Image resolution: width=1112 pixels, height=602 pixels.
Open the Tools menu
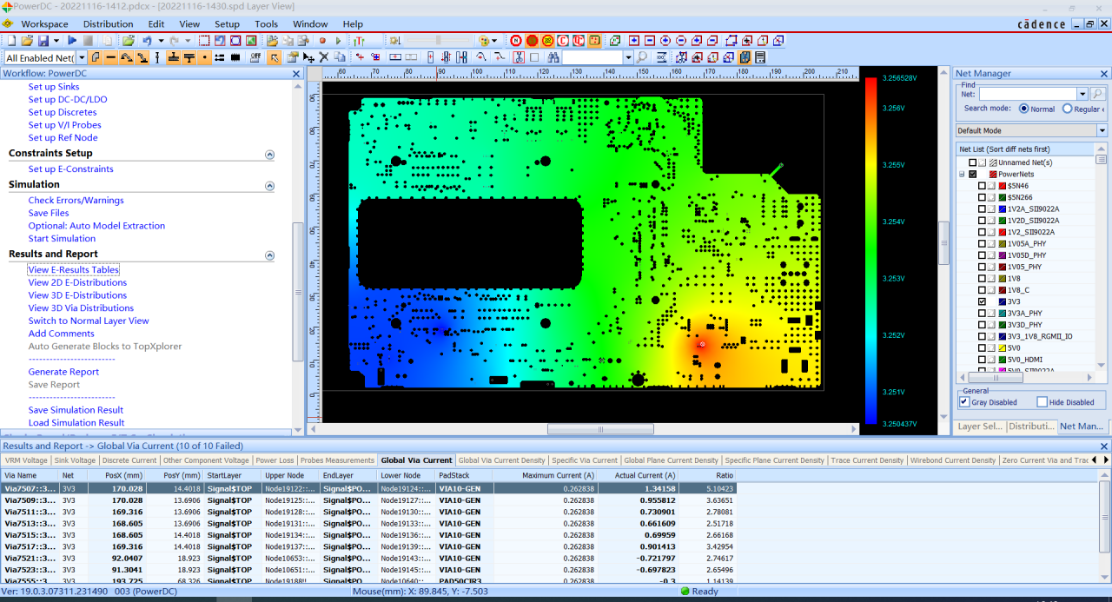pyautogui.click(x=266, y=24)
